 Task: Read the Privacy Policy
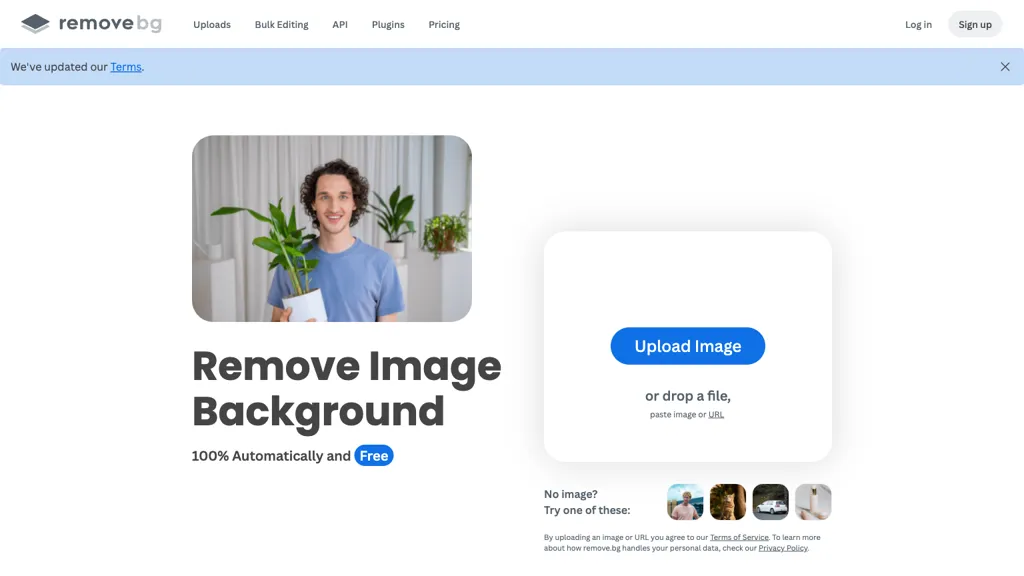[783, 547]
